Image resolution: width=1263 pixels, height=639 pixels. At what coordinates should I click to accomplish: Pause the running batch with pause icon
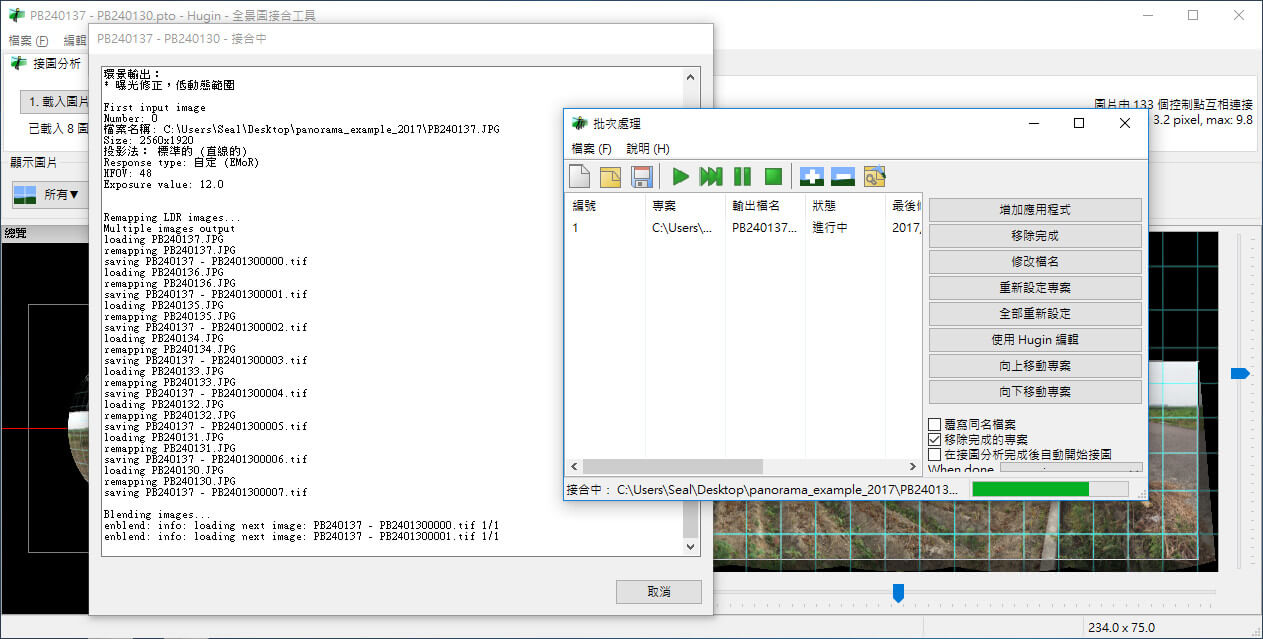pos(742,177)
